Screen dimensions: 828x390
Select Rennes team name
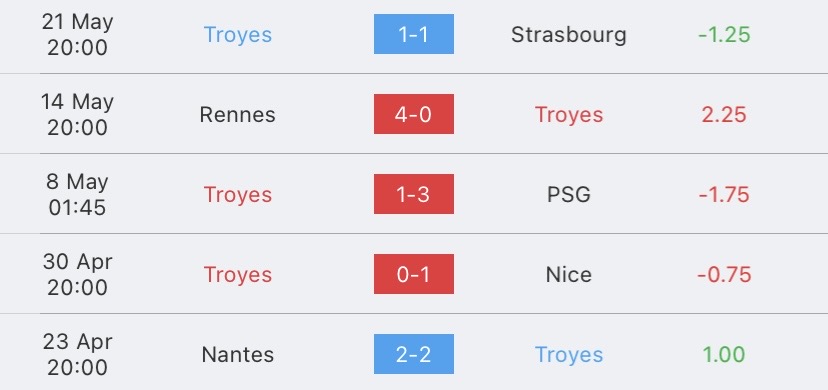click(238, 115)
